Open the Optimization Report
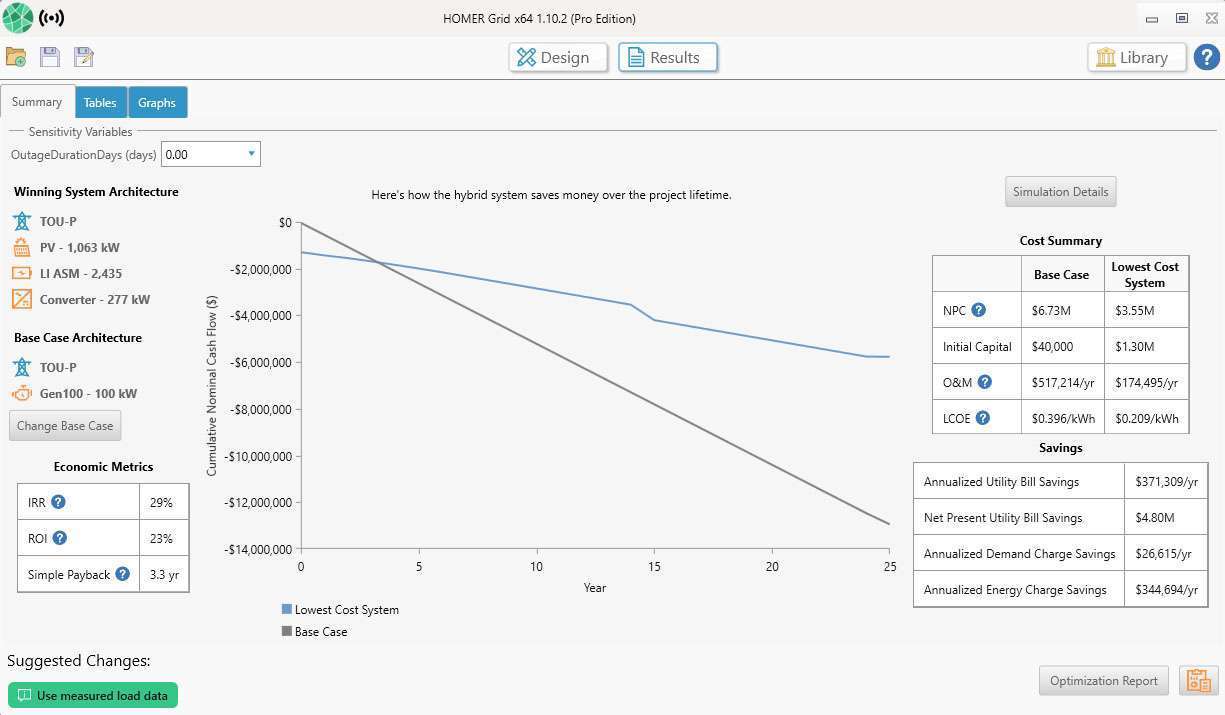The image size is (1225, 715). tap(1103, 681)
